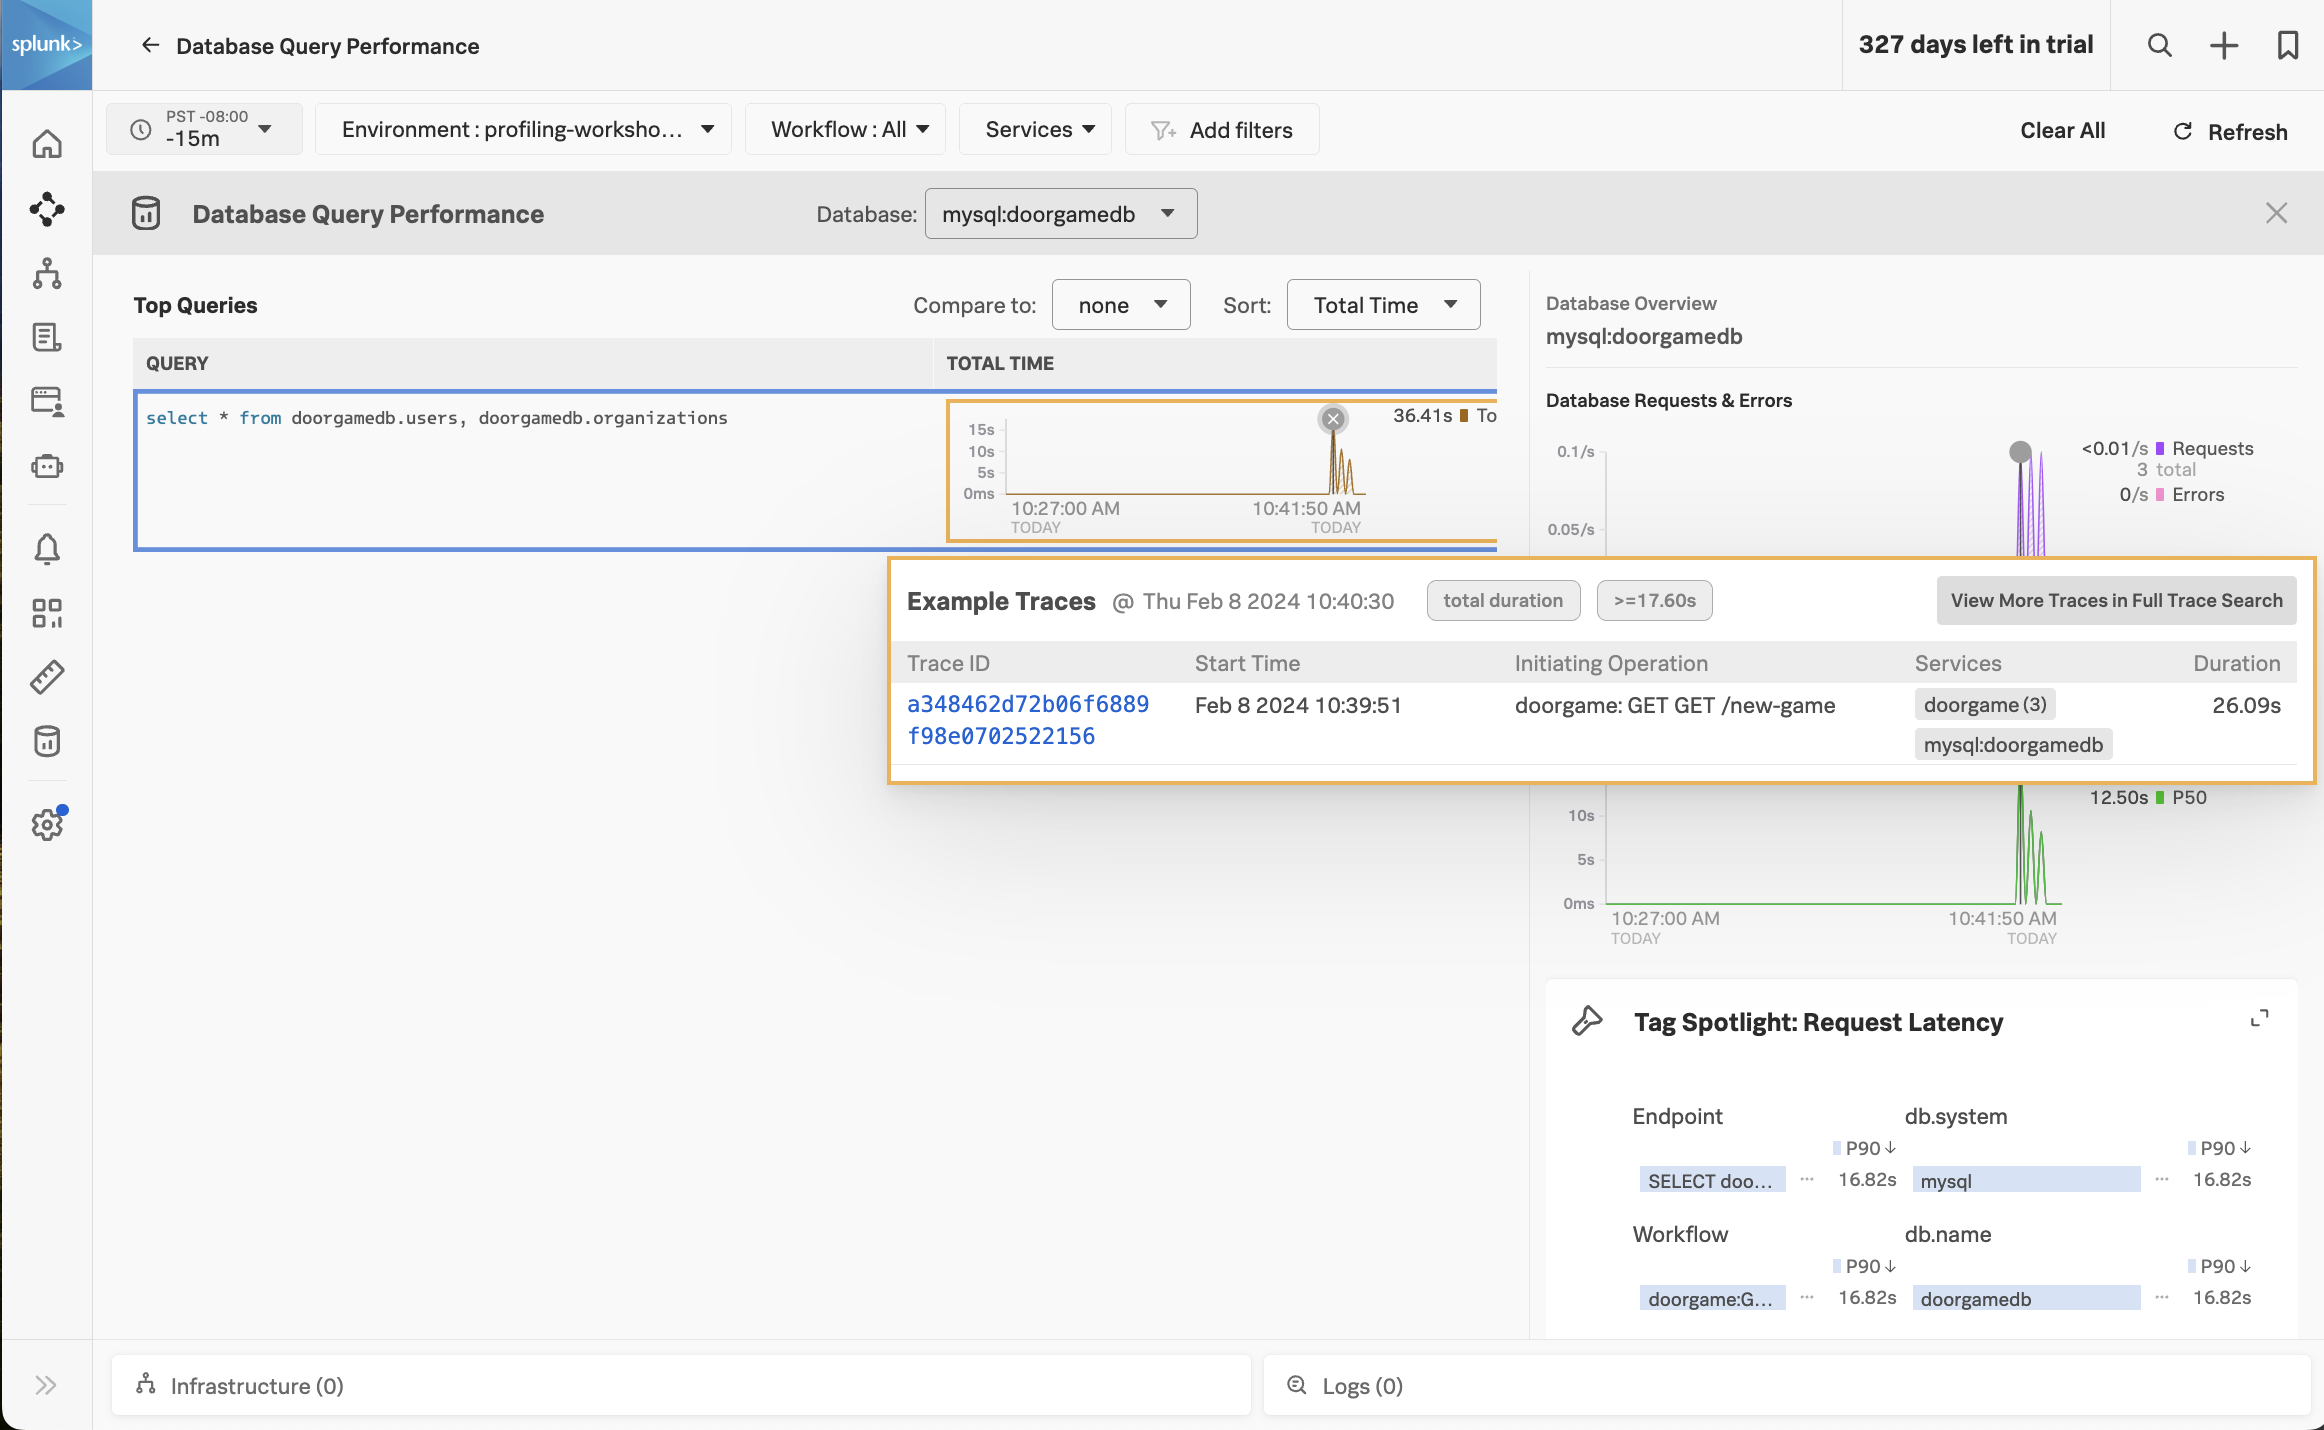Expand Tag Spotlight panel with arrows icon
This screenshot has height=1430, width=2324.
(x=2259, y=1019)
